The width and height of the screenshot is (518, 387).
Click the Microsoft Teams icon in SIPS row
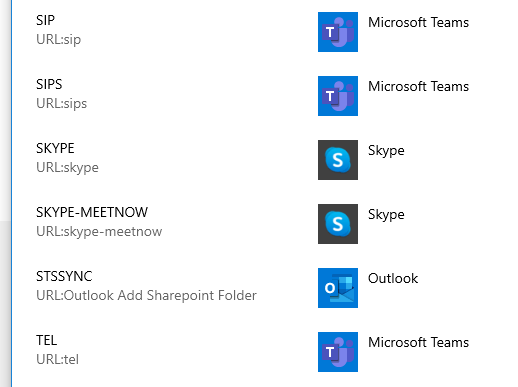pyautogui.click(x=338, y=96)
